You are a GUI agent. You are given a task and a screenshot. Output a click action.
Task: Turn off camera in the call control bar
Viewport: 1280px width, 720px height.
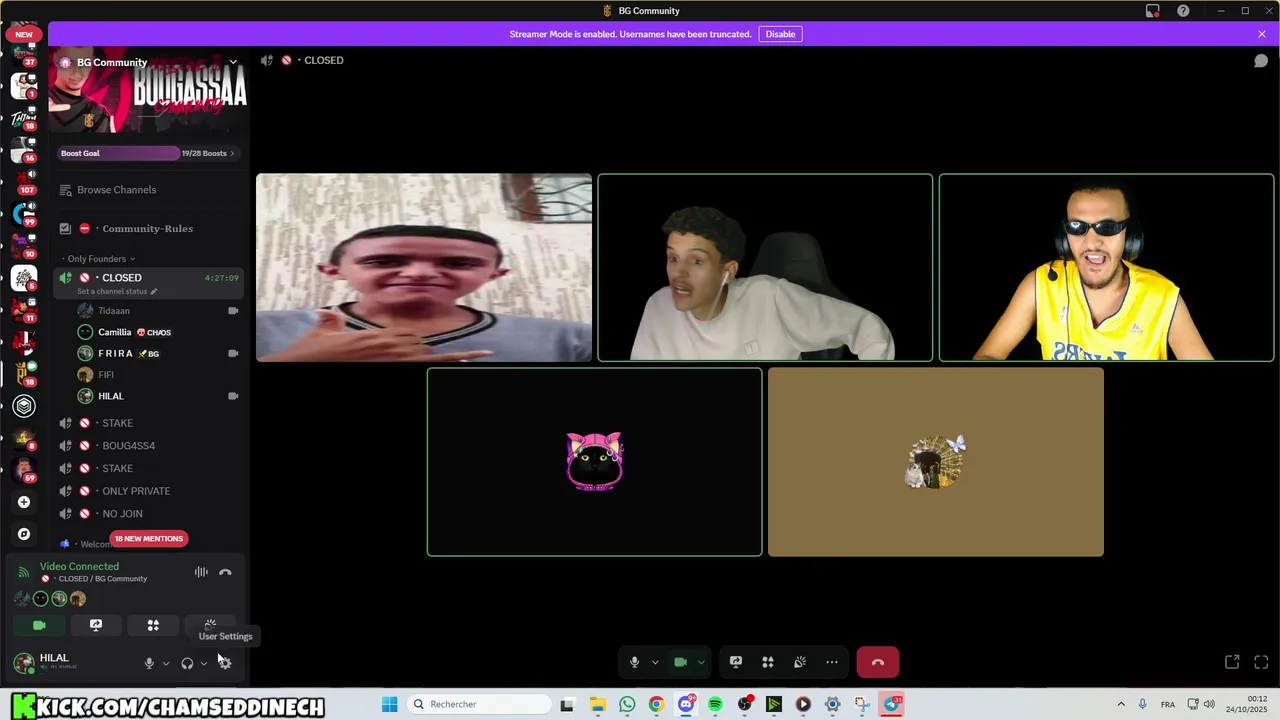[680, 662]
